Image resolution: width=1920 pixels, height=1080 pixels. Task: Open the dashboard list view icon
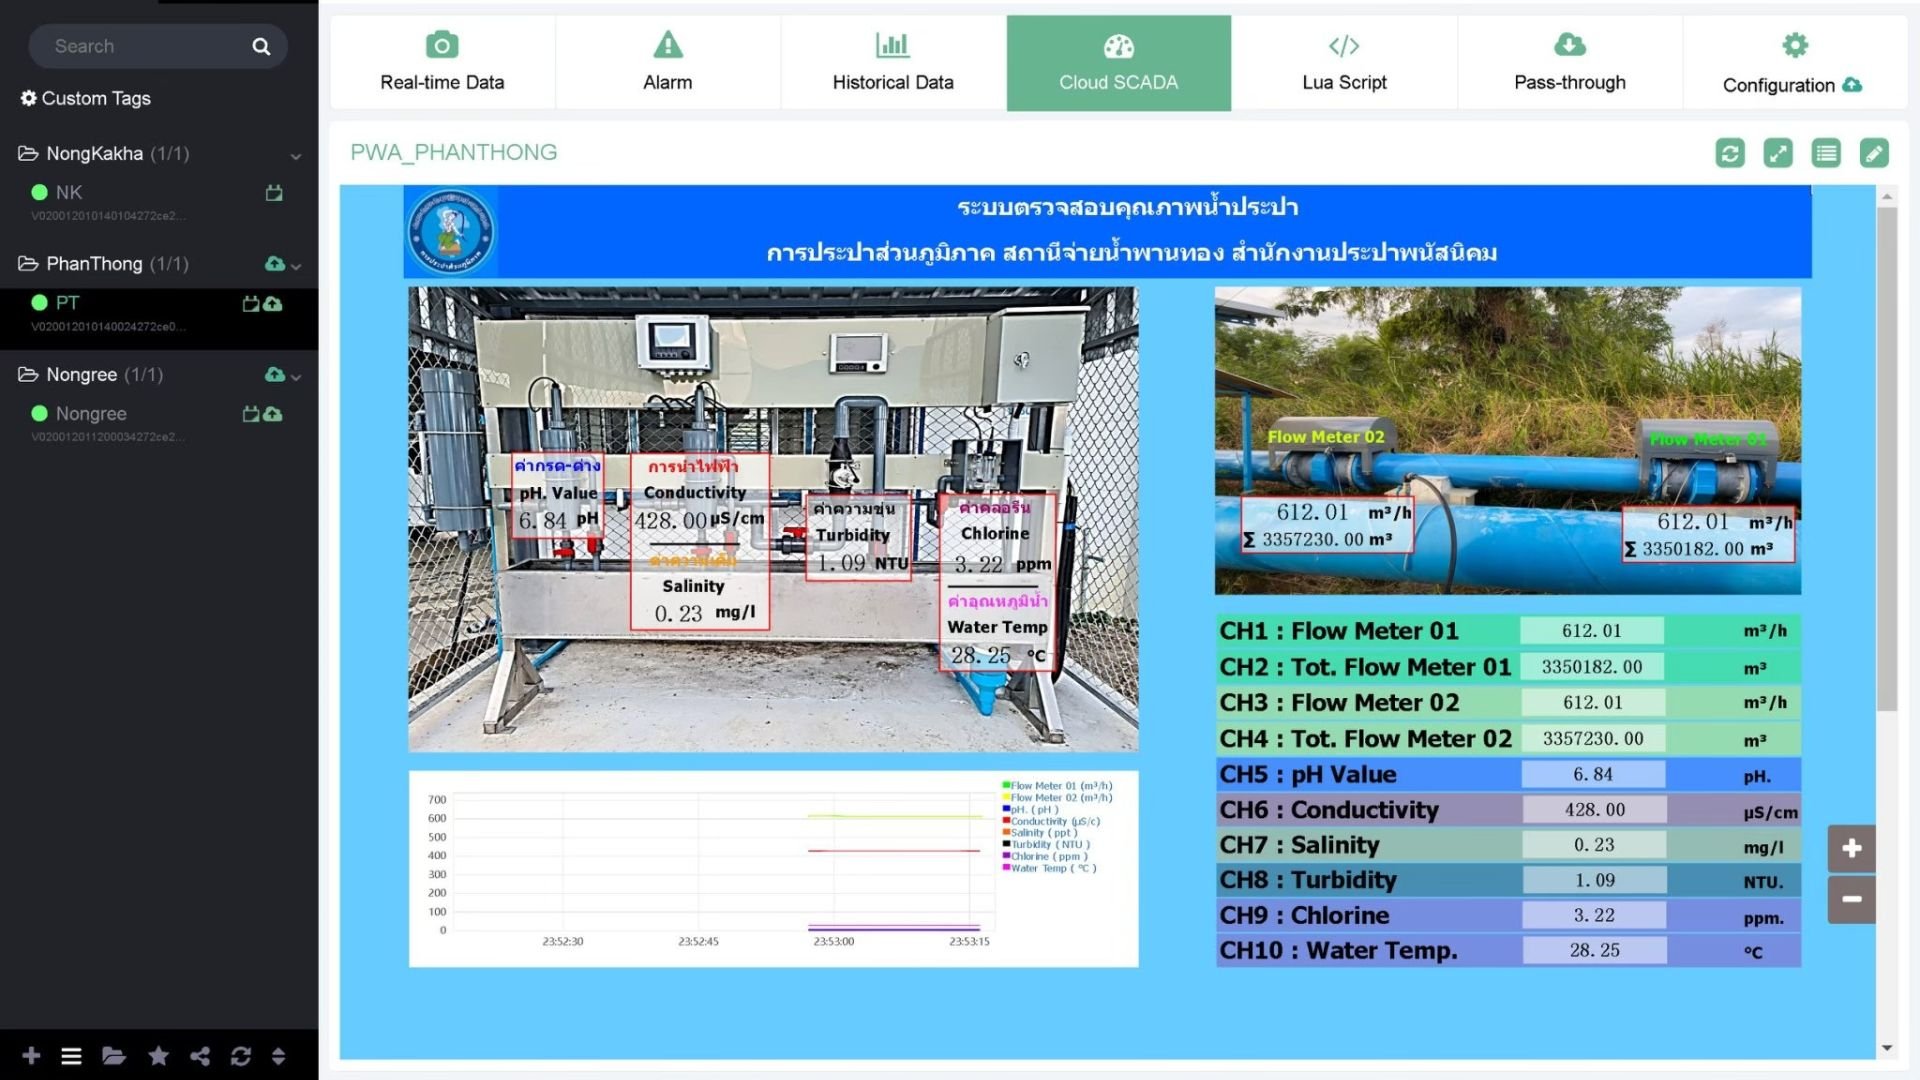point(1826,153)
